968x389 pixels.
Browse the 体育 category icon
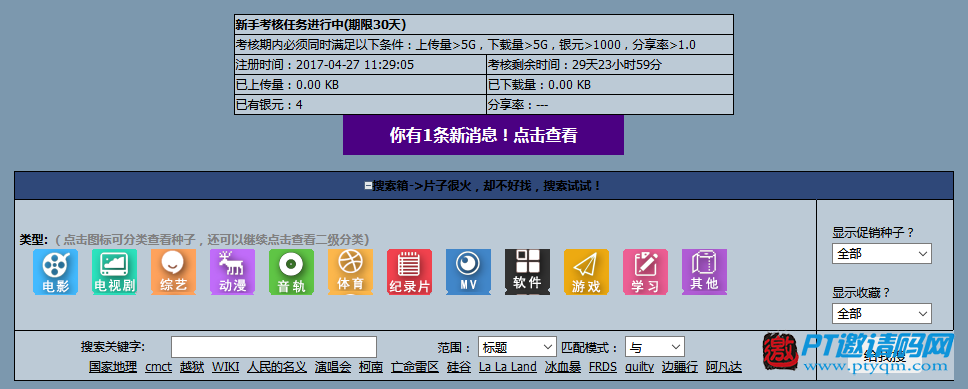tap(350, 272)
